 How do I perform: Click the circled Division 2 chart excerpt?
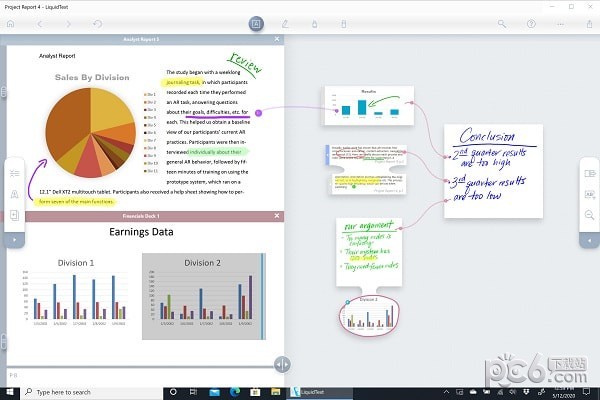click(x=369, y=315)
